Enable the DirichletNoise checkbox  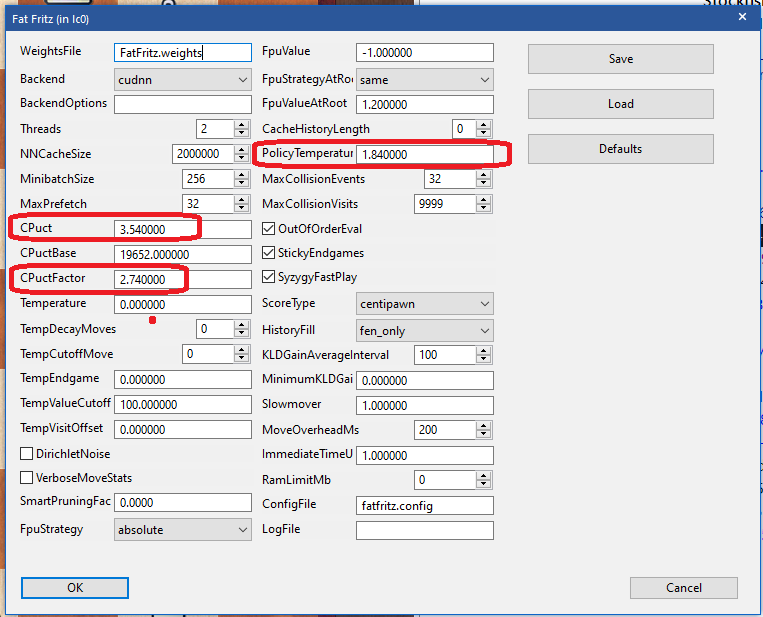[x=27, y=454]
